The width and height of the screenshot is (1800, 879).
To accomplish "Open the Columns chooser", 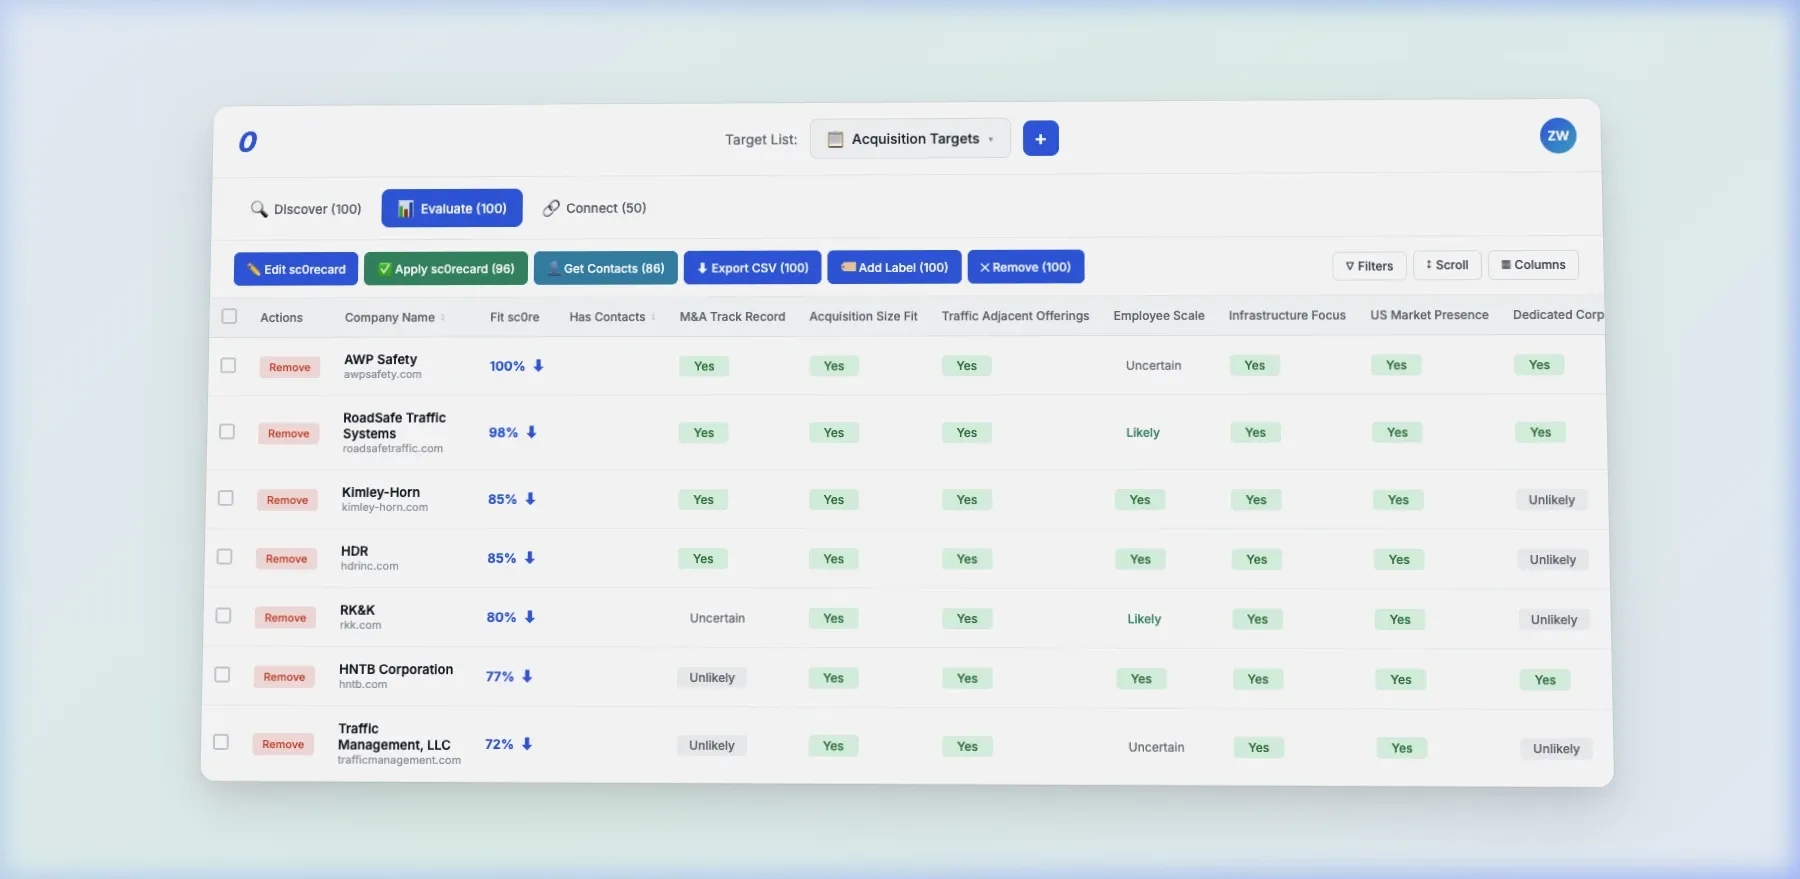I will pyautogui.click(x=1533, y=265).
